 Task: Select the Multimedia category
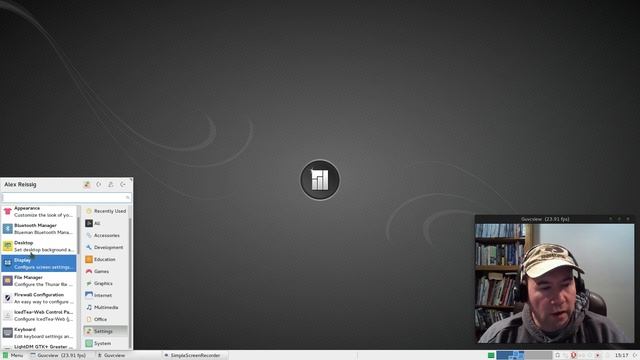pos(106,307)
